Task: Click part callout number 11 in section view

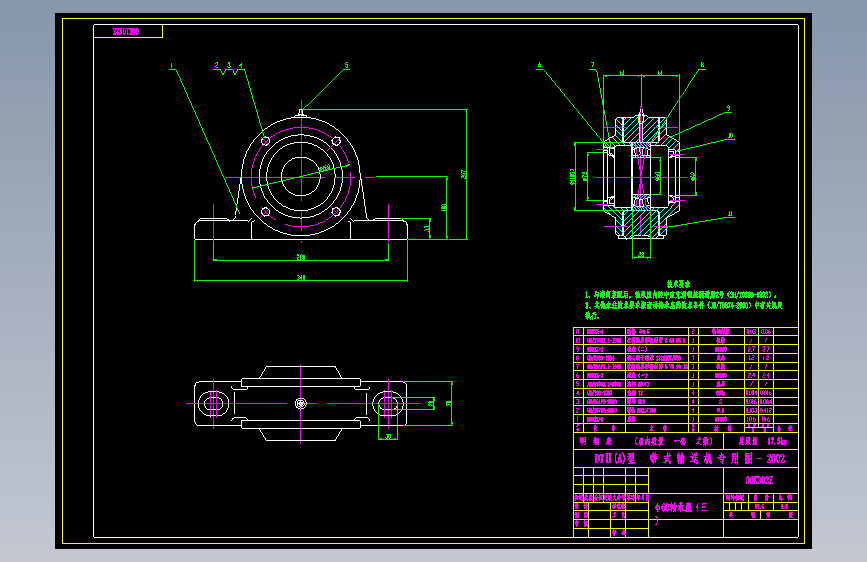Action: click(730, 214)
